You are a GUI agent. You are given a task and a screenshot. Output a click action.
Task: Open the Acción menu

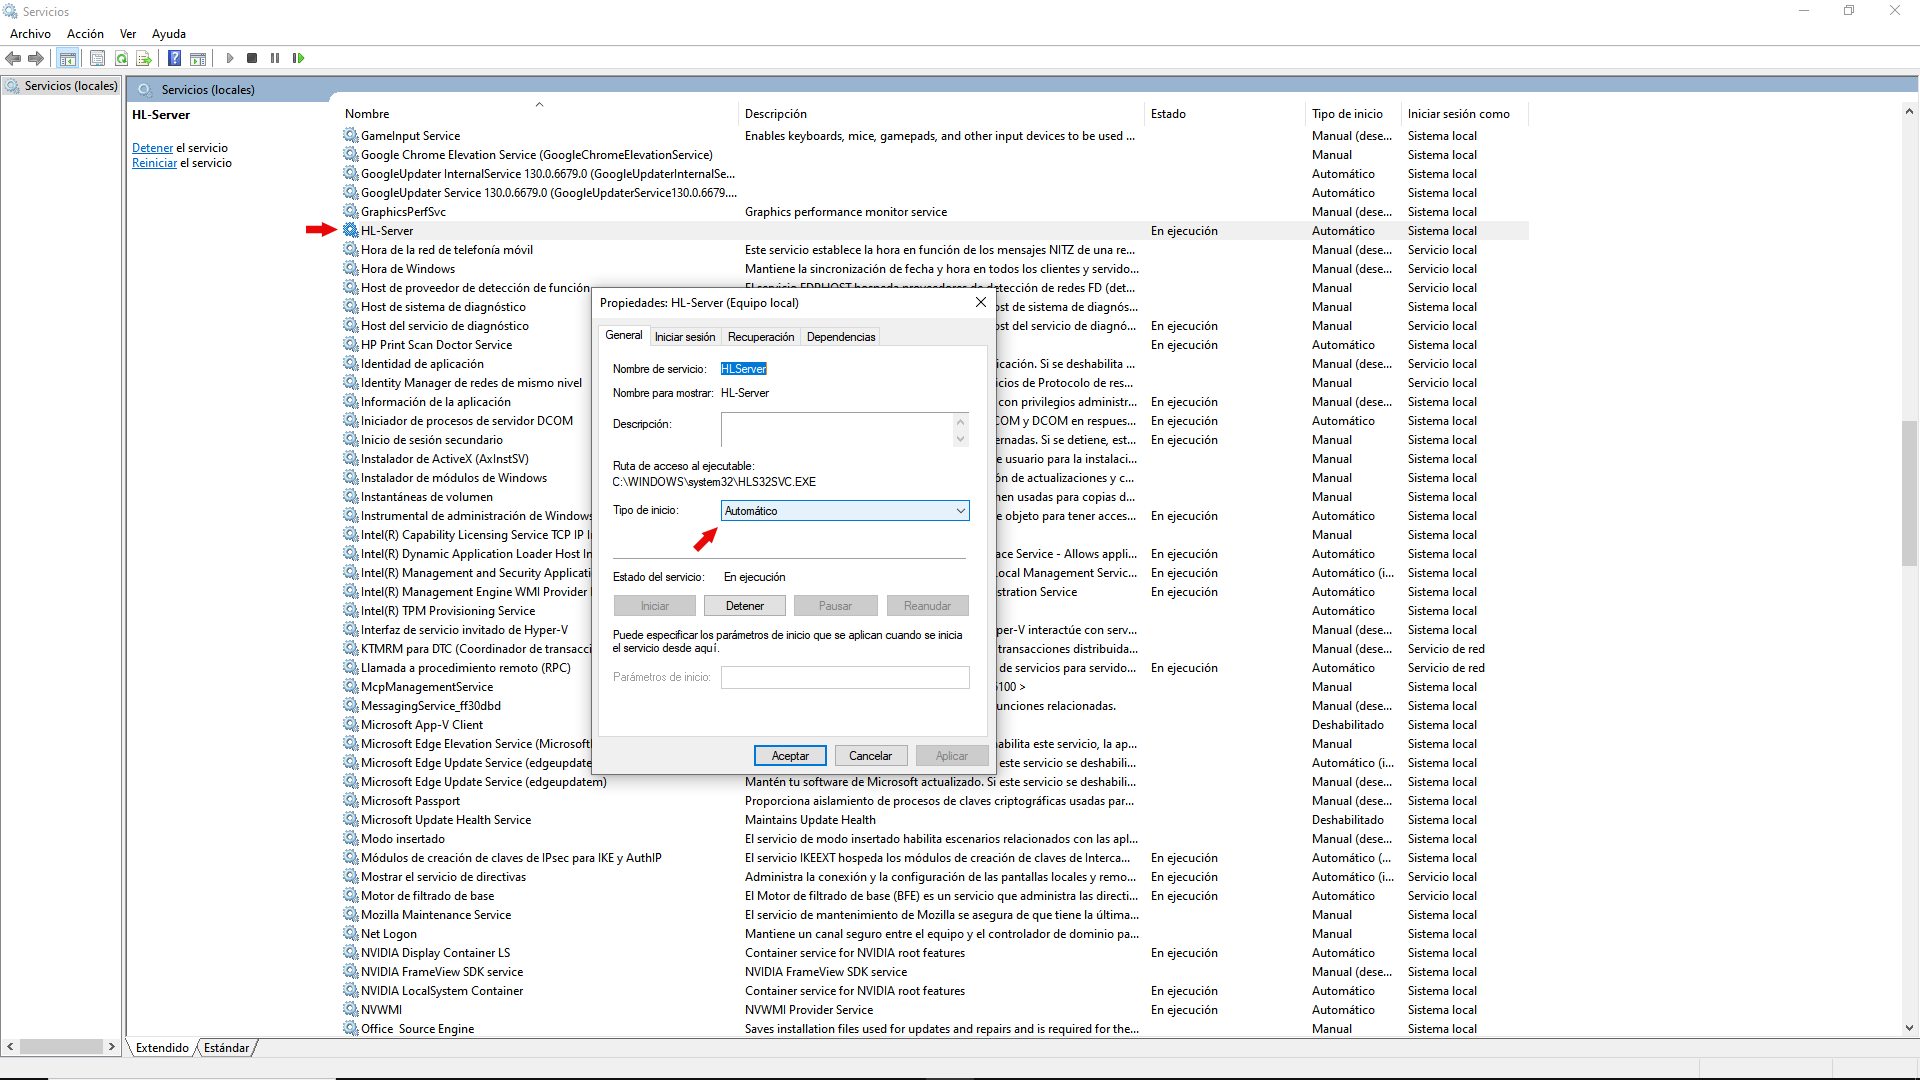coord(85,33)
